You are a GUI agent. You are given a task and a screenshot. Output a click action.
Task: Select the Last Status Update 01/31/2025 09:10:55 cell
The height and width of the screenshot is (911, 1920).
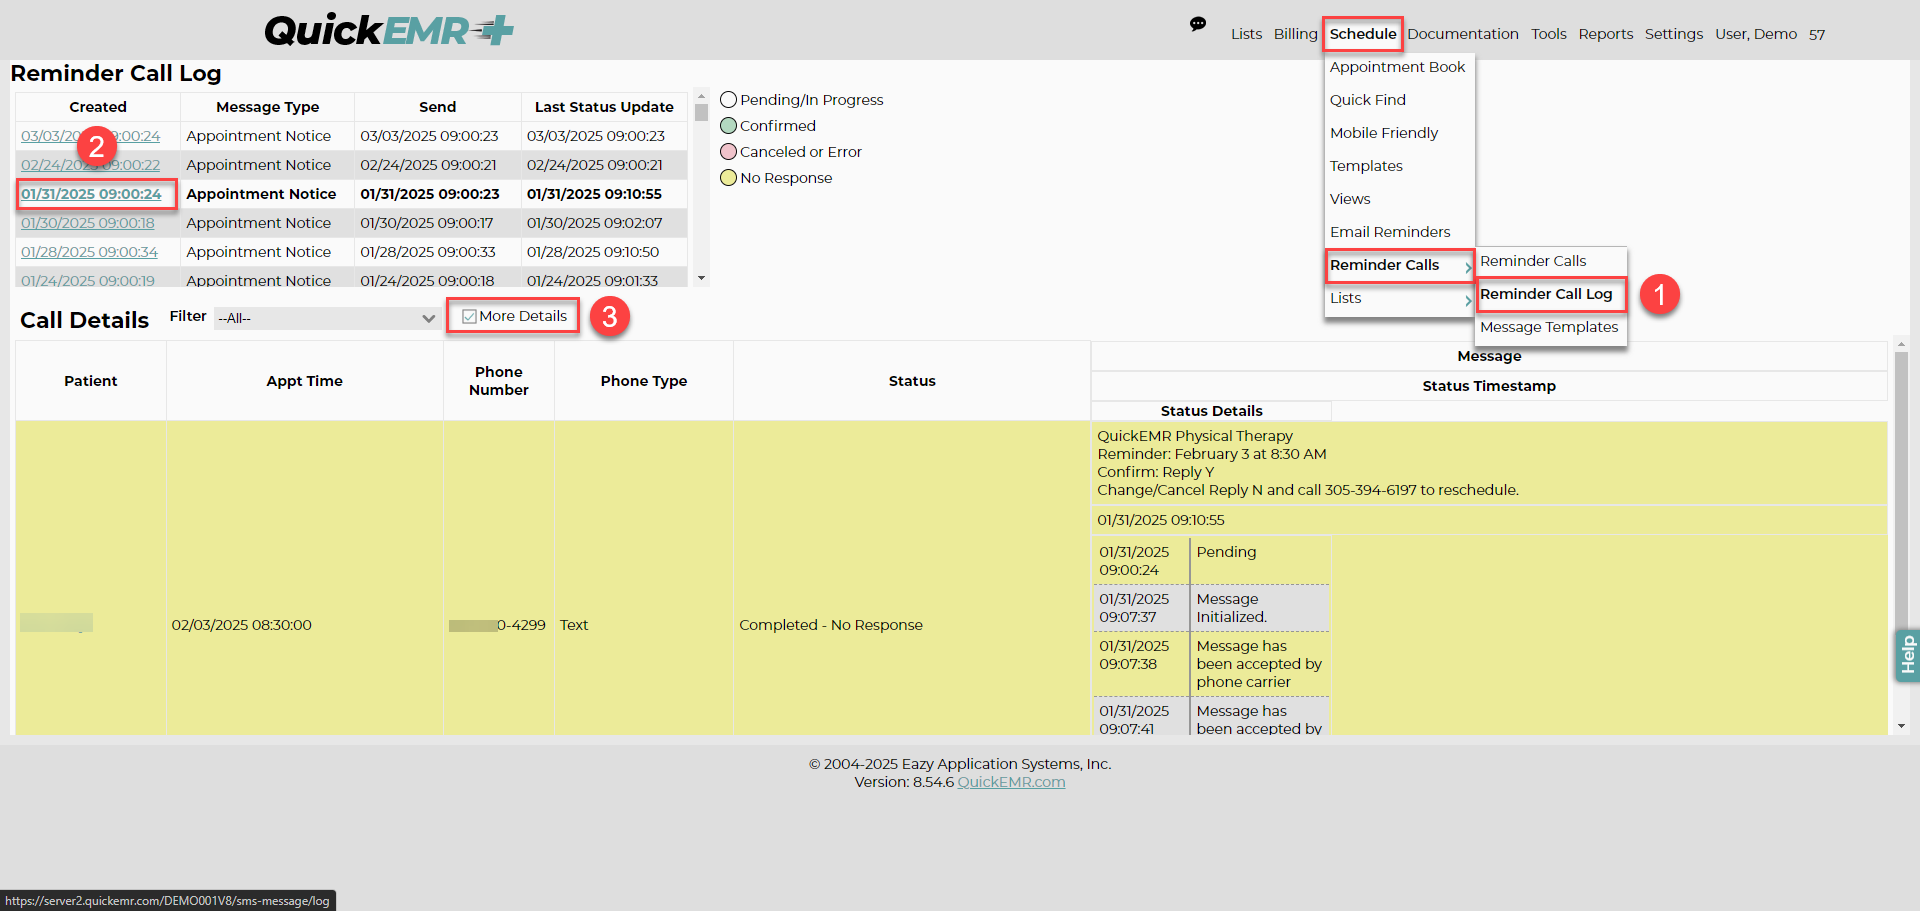coord(604,194)
